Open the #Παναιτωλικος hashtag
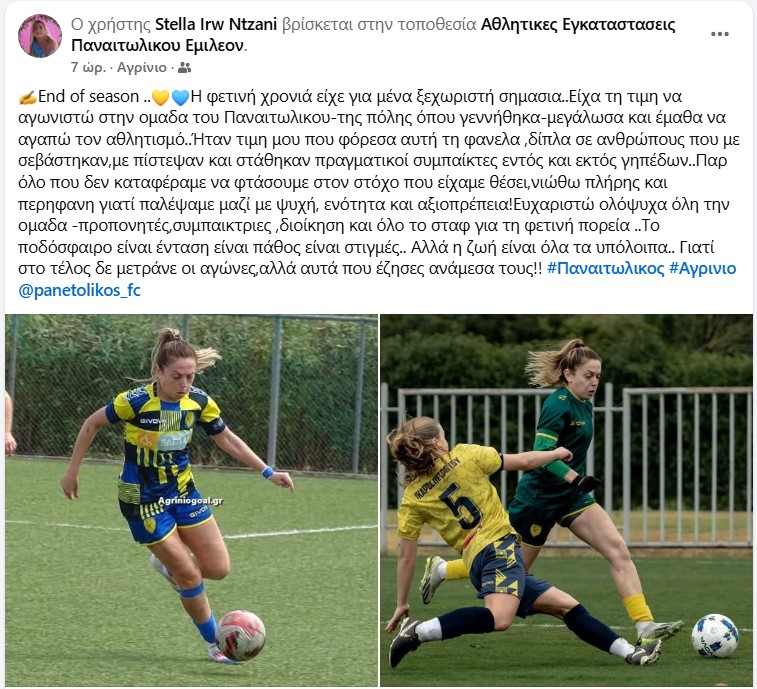The width and height of the screenshot is (757, 689). [605, 268]
